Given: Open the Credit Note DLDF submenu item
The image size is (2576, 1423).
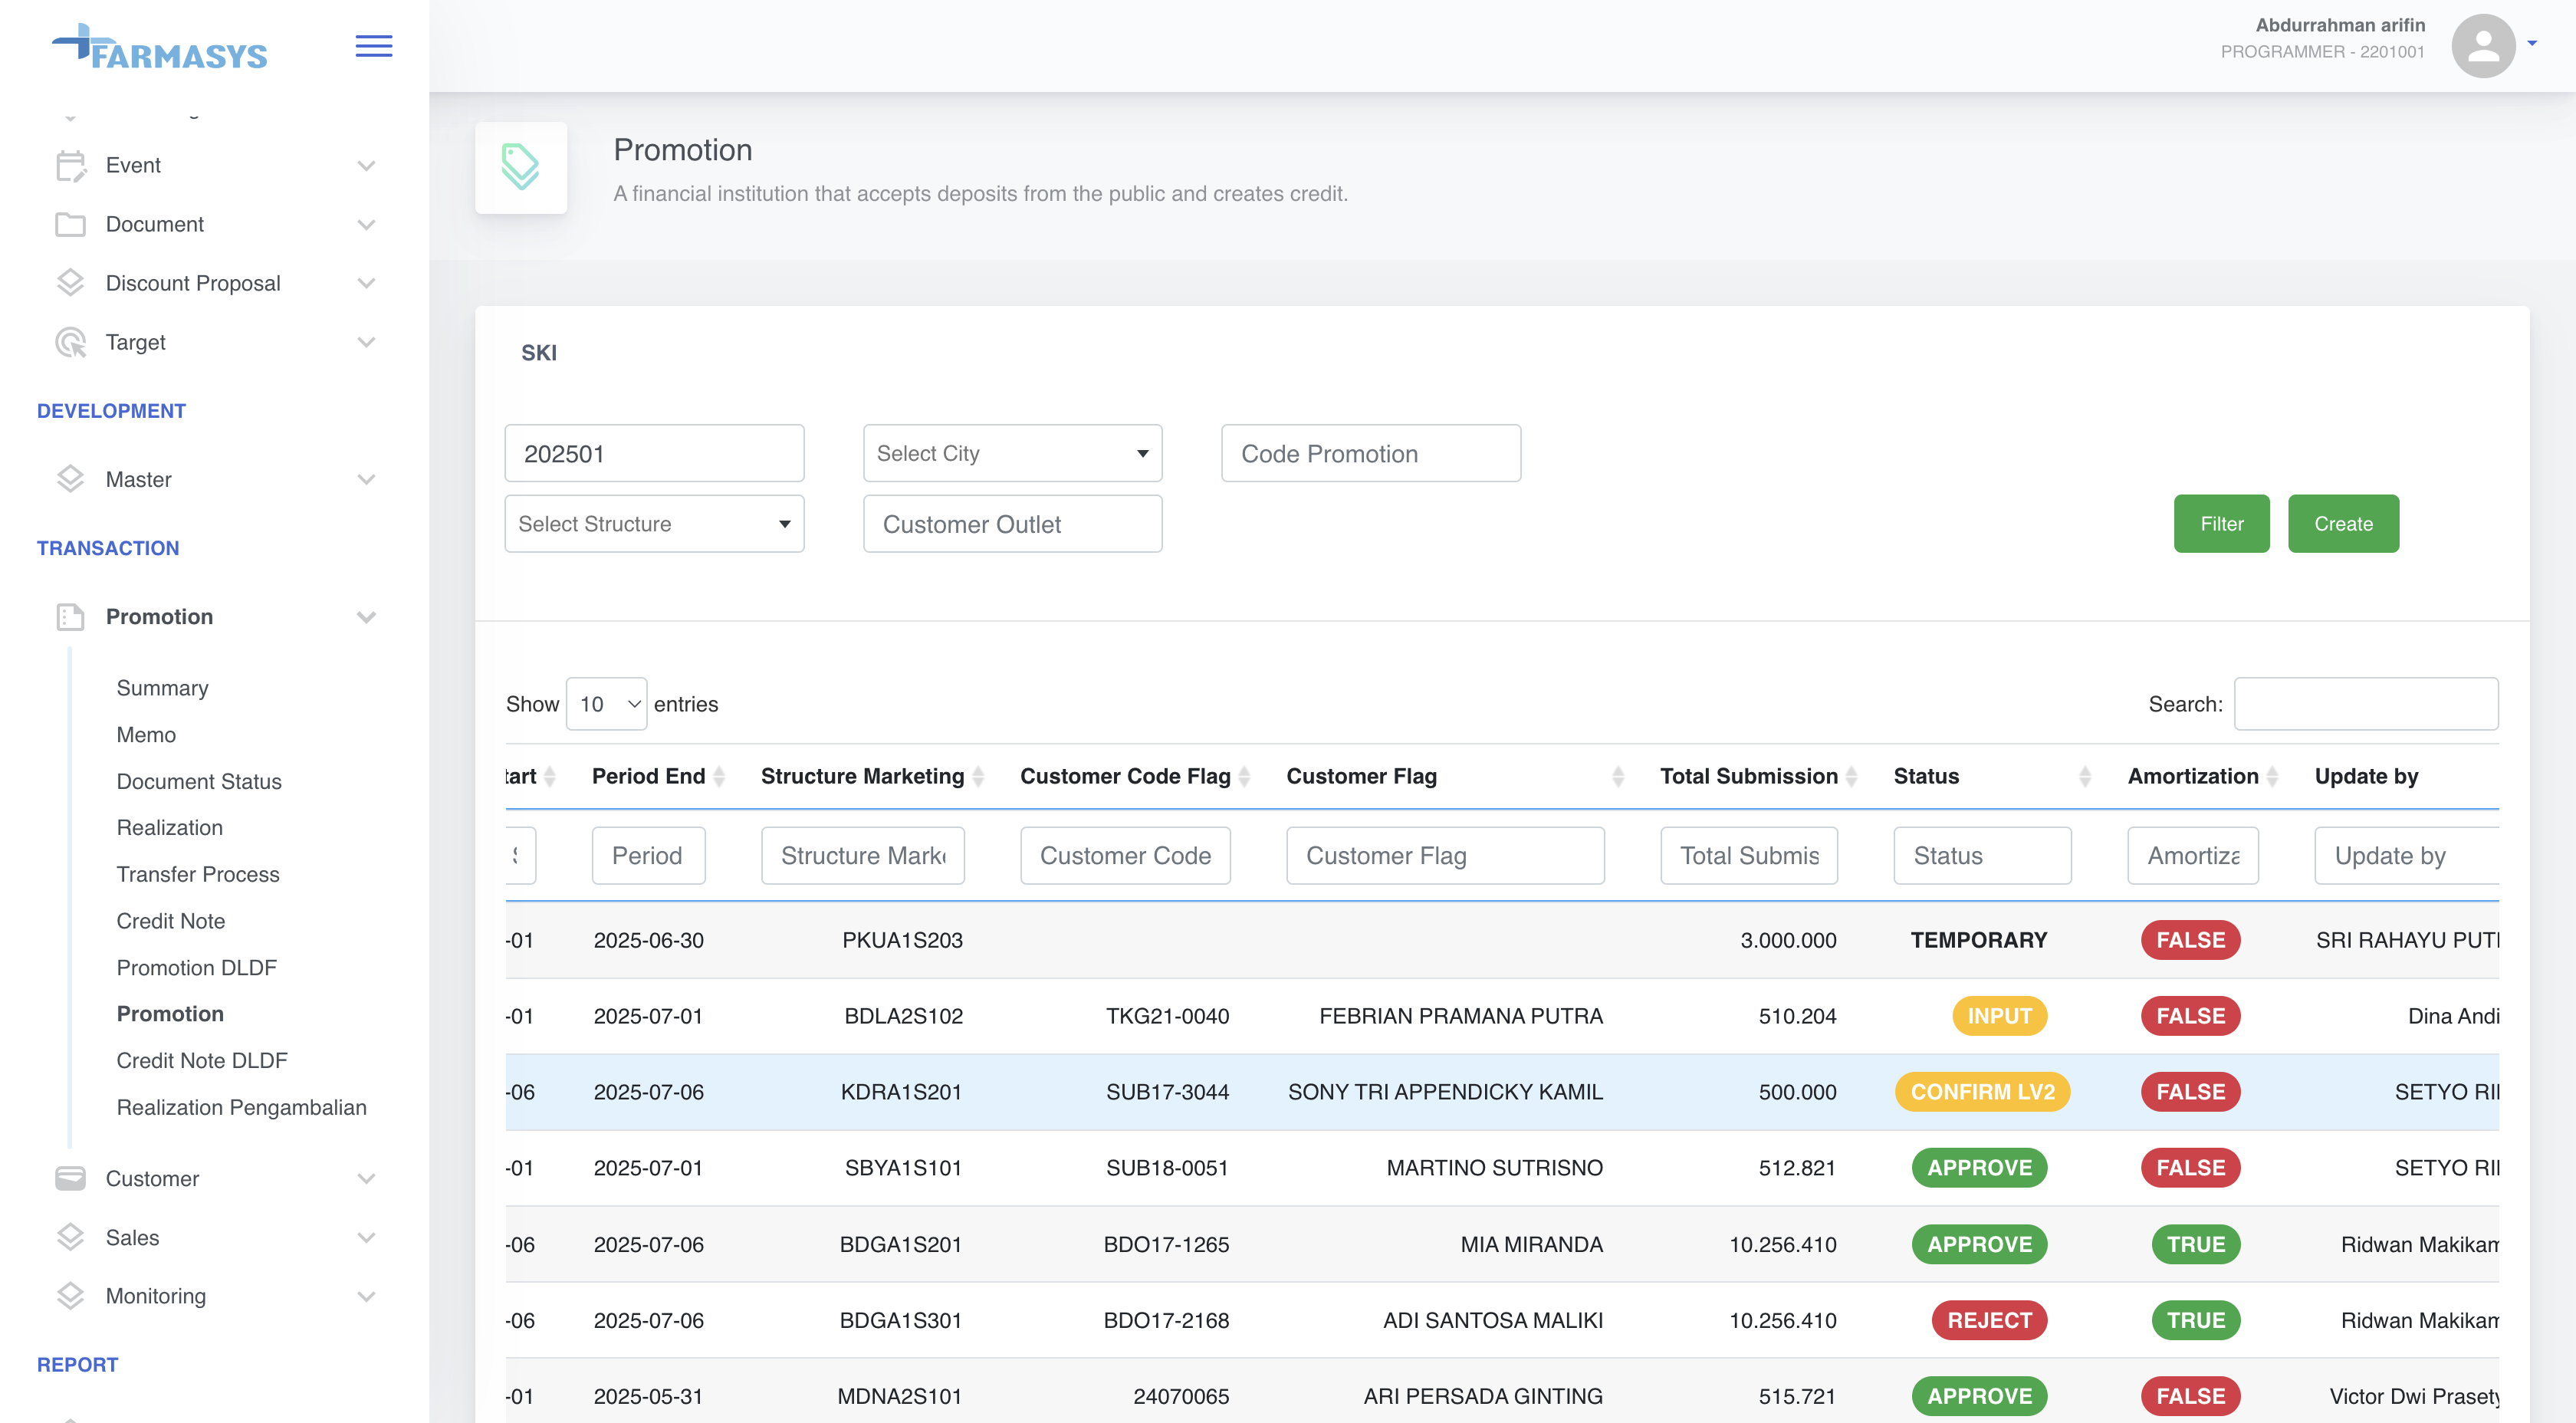Looking at the screenshot, I should point(202,1060).
